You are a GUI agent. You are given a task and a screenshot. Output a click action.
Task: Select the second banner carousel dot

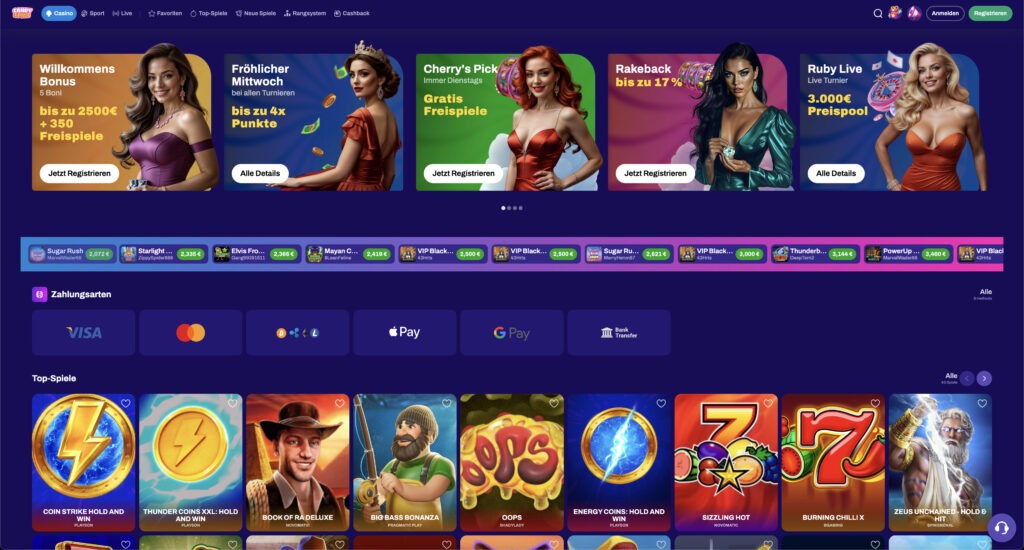(x=509, y=208)
